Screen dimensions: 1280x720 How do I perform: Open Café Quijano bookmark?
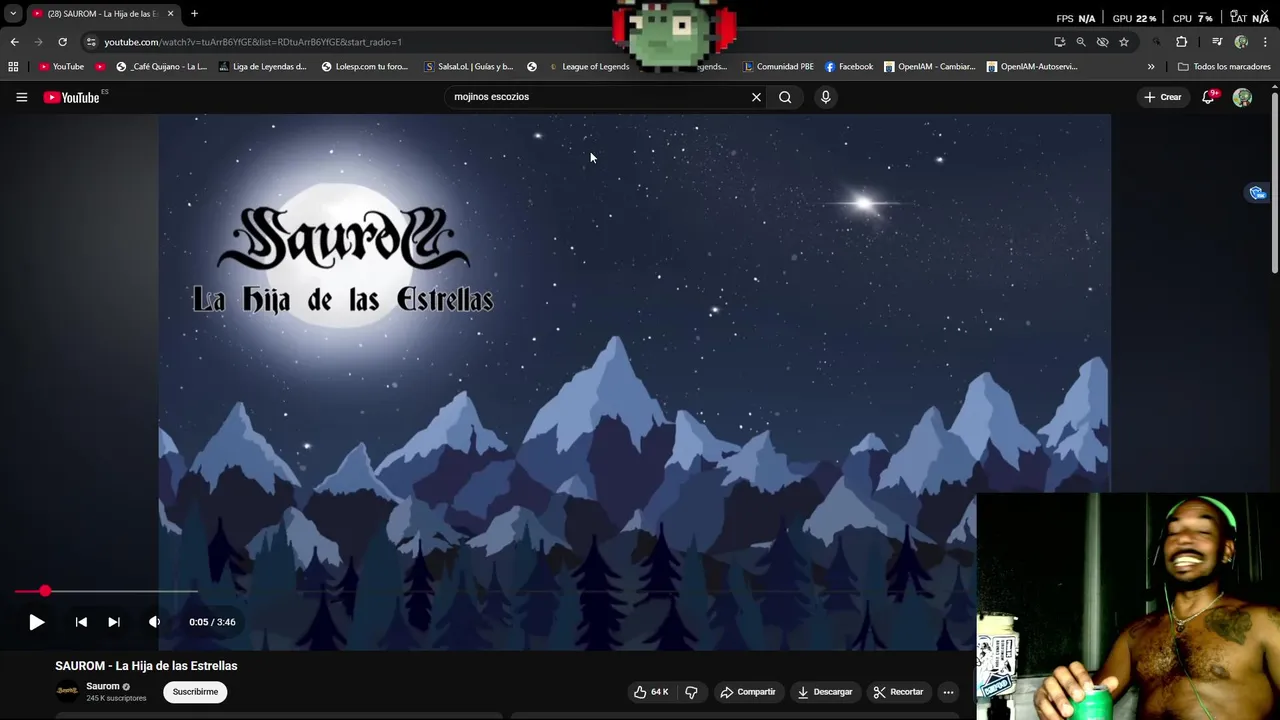tap(161, 67)
